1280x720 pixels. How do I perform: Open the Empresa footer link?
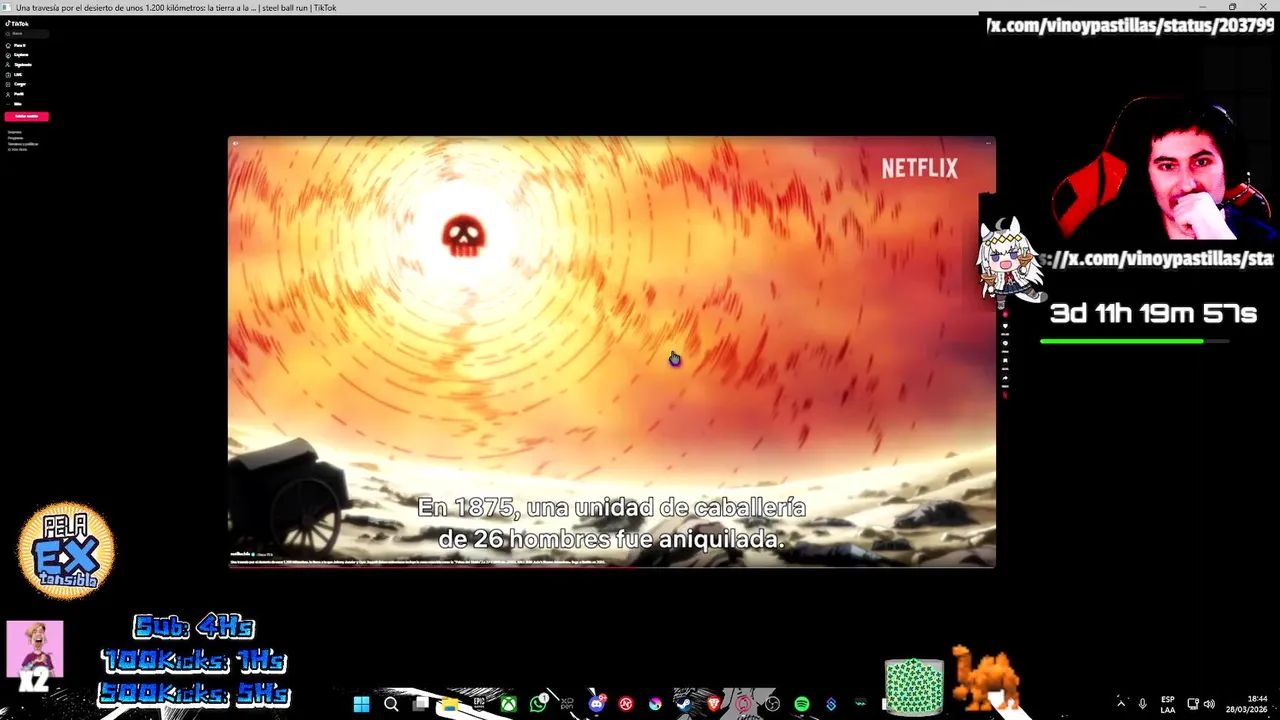click(15, 132)
